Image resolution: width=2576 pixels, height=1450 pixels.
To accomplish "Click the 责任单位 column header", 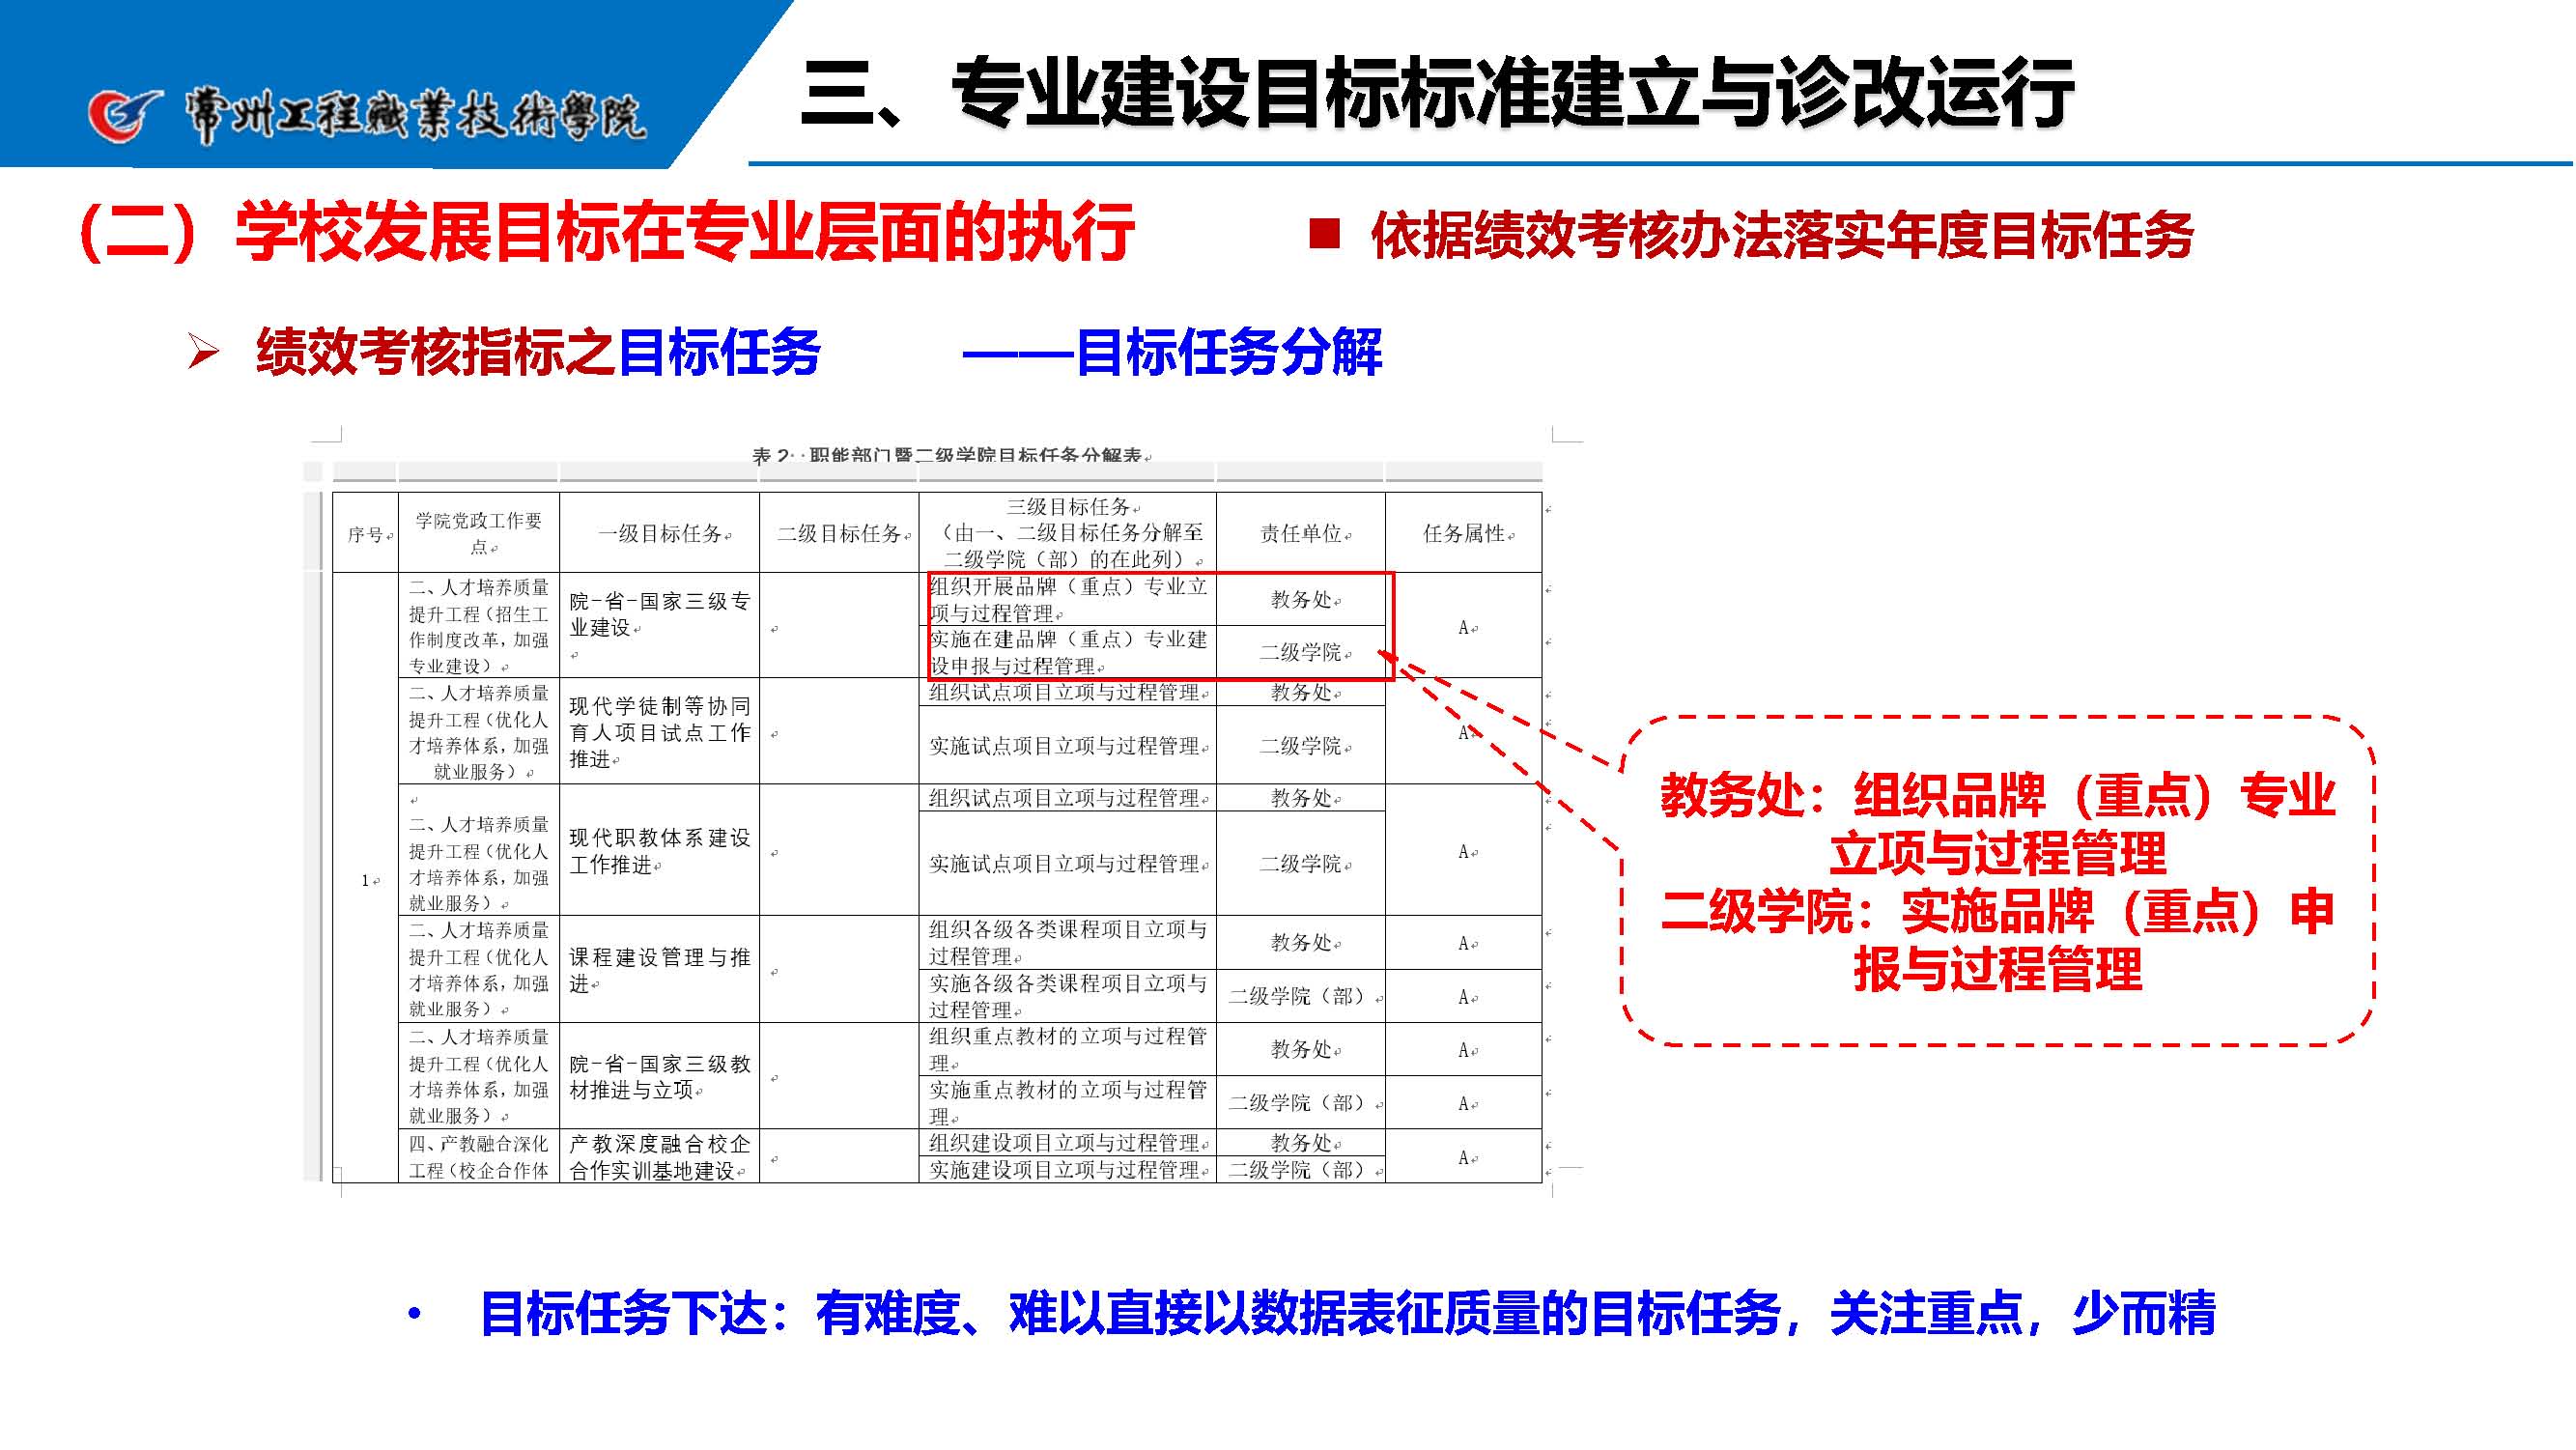I will [1302, 534].
